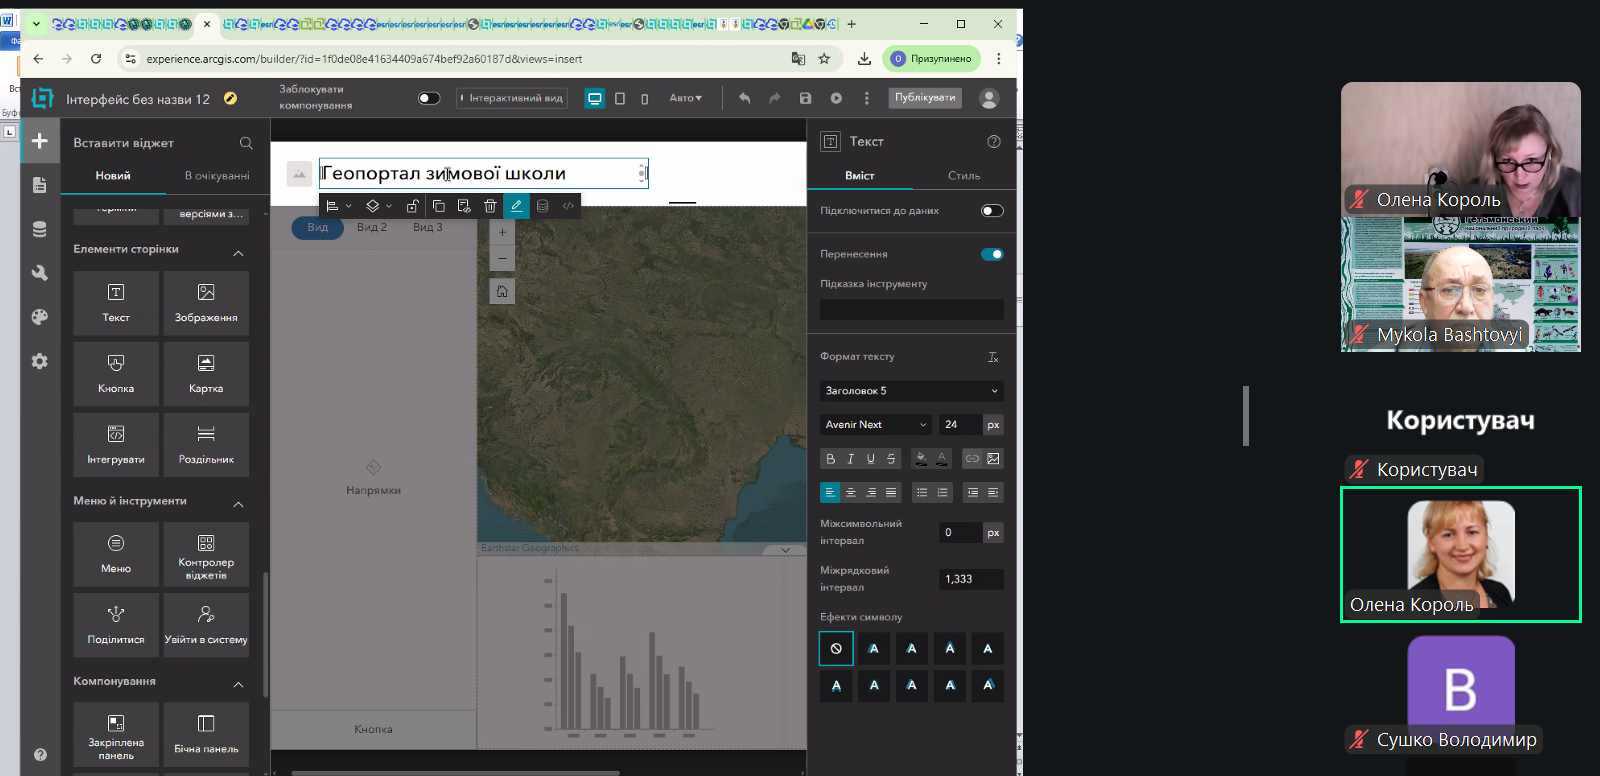The width and height of the screenshot is (1600, 776).
Task: Open the Data panel in left sidebar
Action: 40,229
